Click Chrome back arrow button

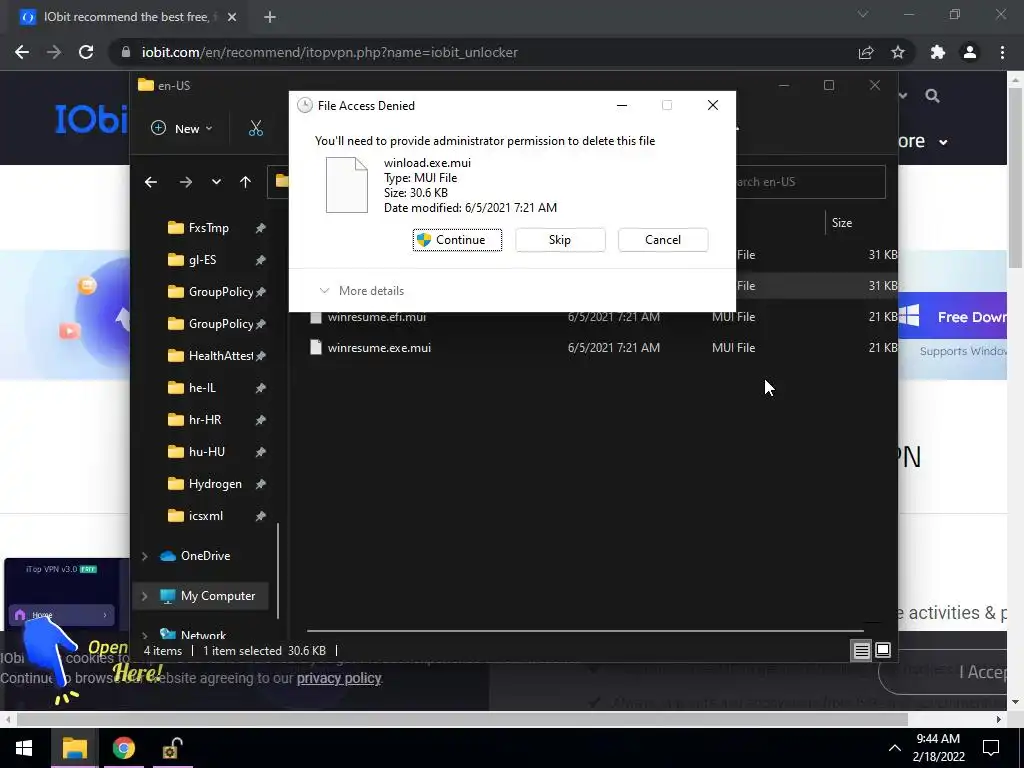(22, 52)
